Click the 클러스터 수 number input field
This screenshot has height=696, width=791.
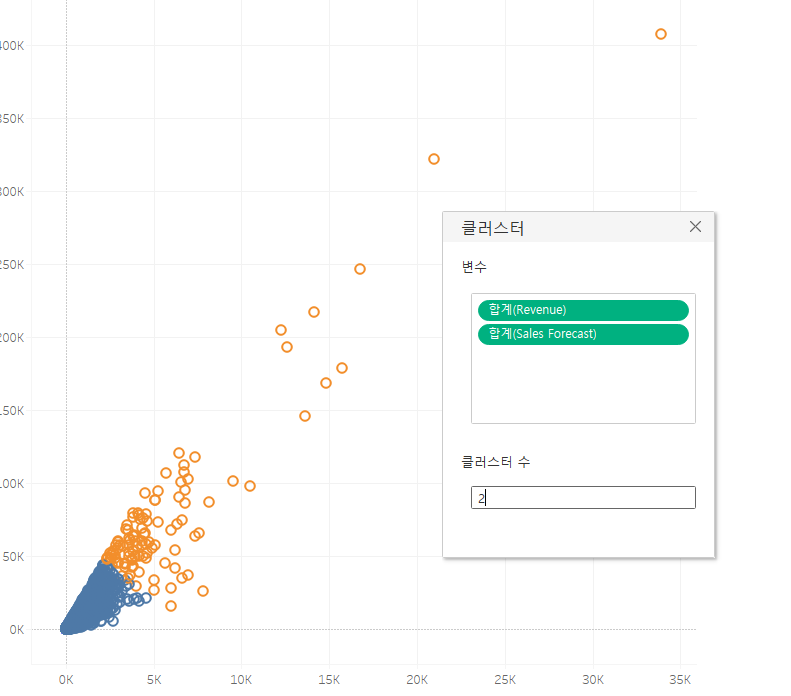point(583,498)
